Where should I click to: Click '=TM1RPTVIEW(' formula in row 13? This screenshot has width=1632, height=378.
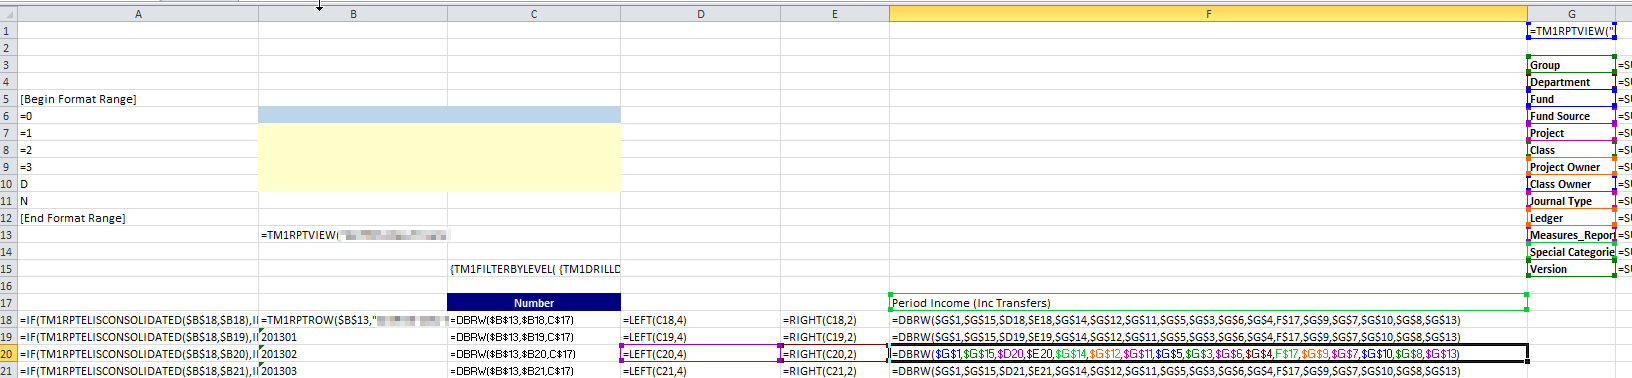pyautogui.click(x=353, y=235)
